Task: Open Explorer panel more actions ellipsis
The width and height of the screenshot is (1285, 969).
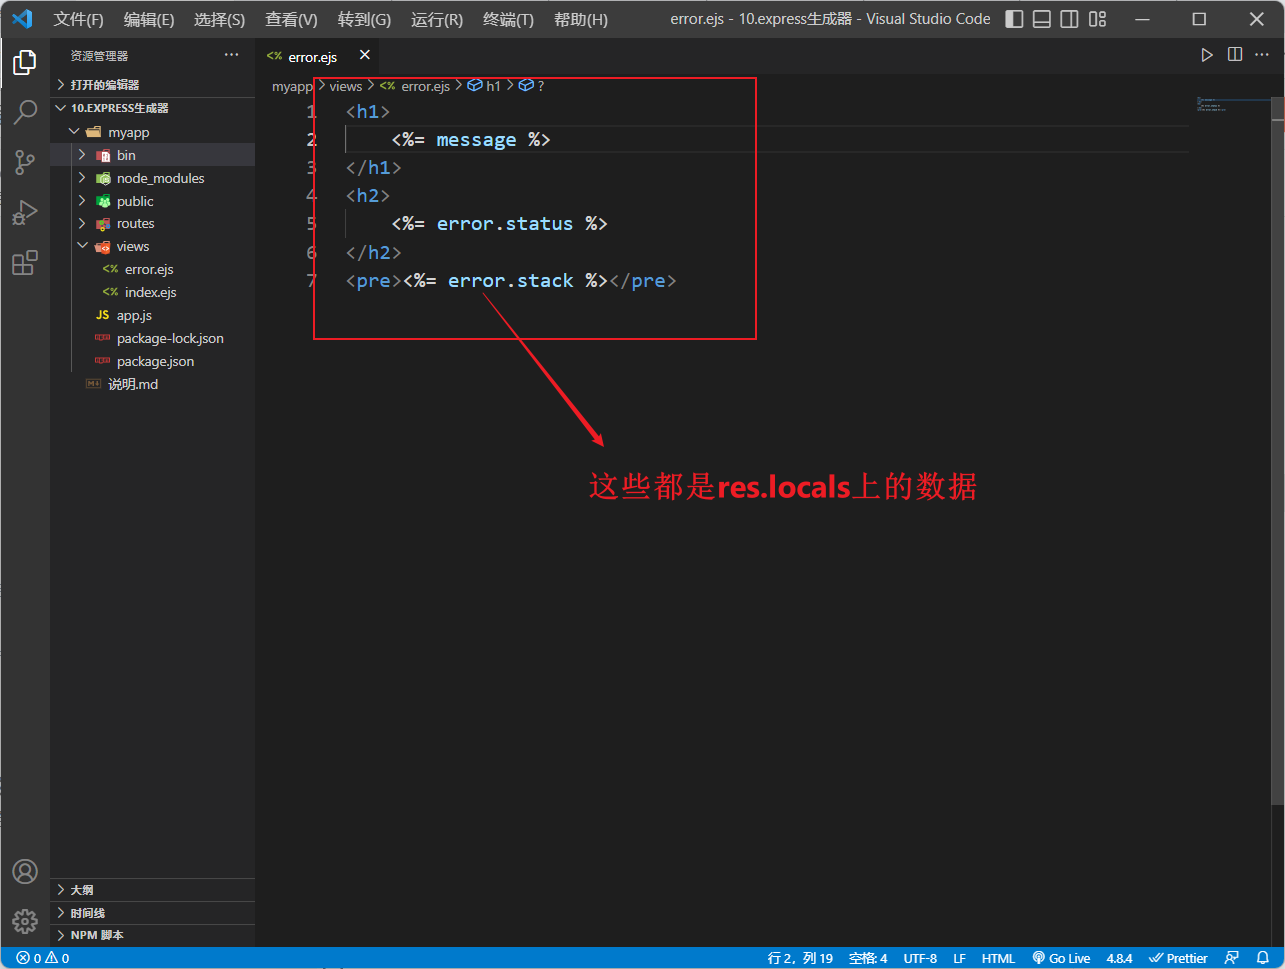Action: [x=232, y=55]
